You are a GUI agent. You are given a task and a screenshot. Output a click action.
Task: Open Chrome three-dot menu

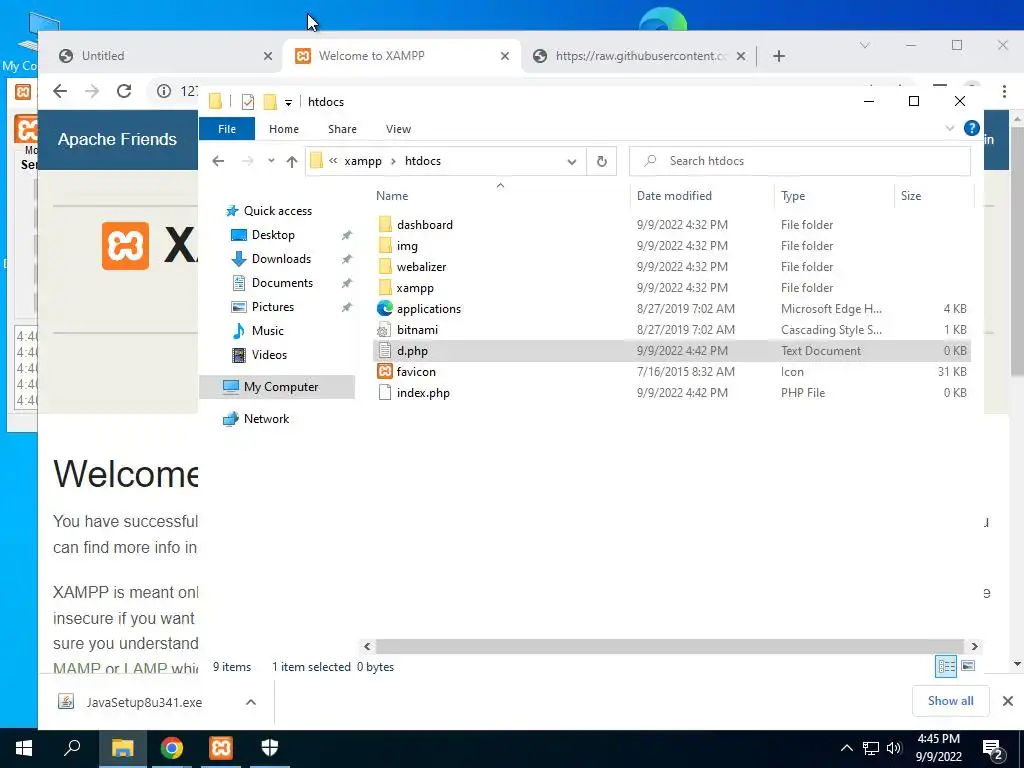(1004, 91)
